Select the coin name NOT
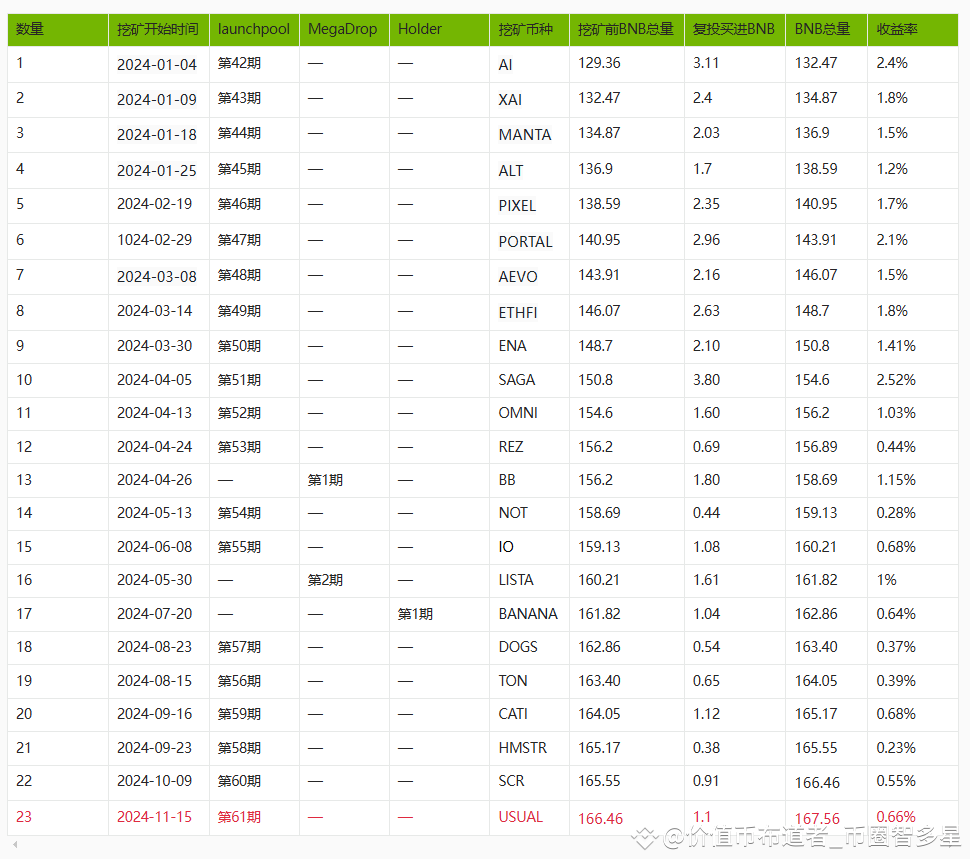970x859 pixels. click(513, 513)
